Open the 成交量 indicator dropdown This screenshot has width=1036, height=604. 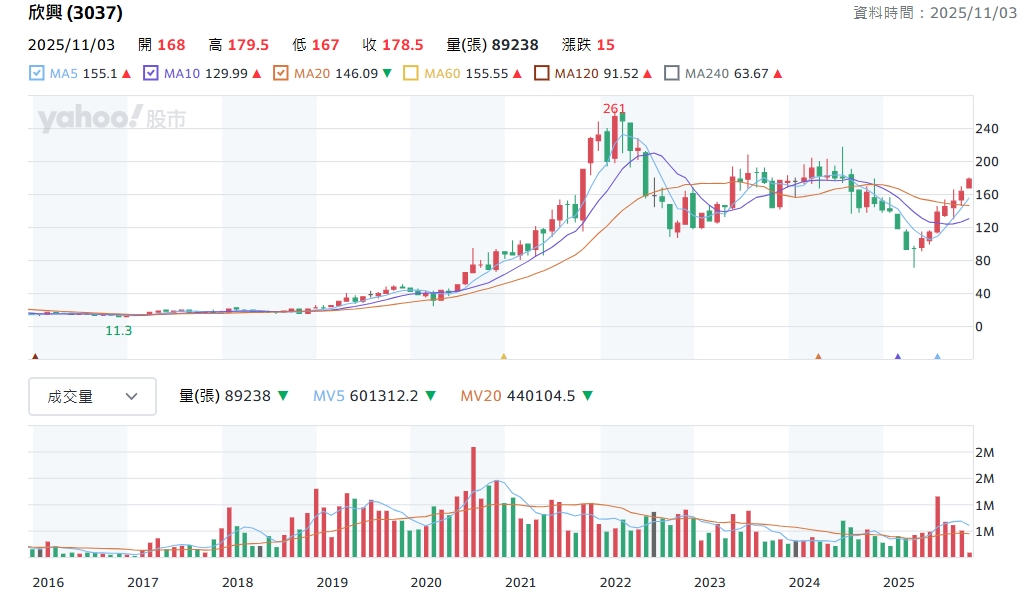(92, 396)
